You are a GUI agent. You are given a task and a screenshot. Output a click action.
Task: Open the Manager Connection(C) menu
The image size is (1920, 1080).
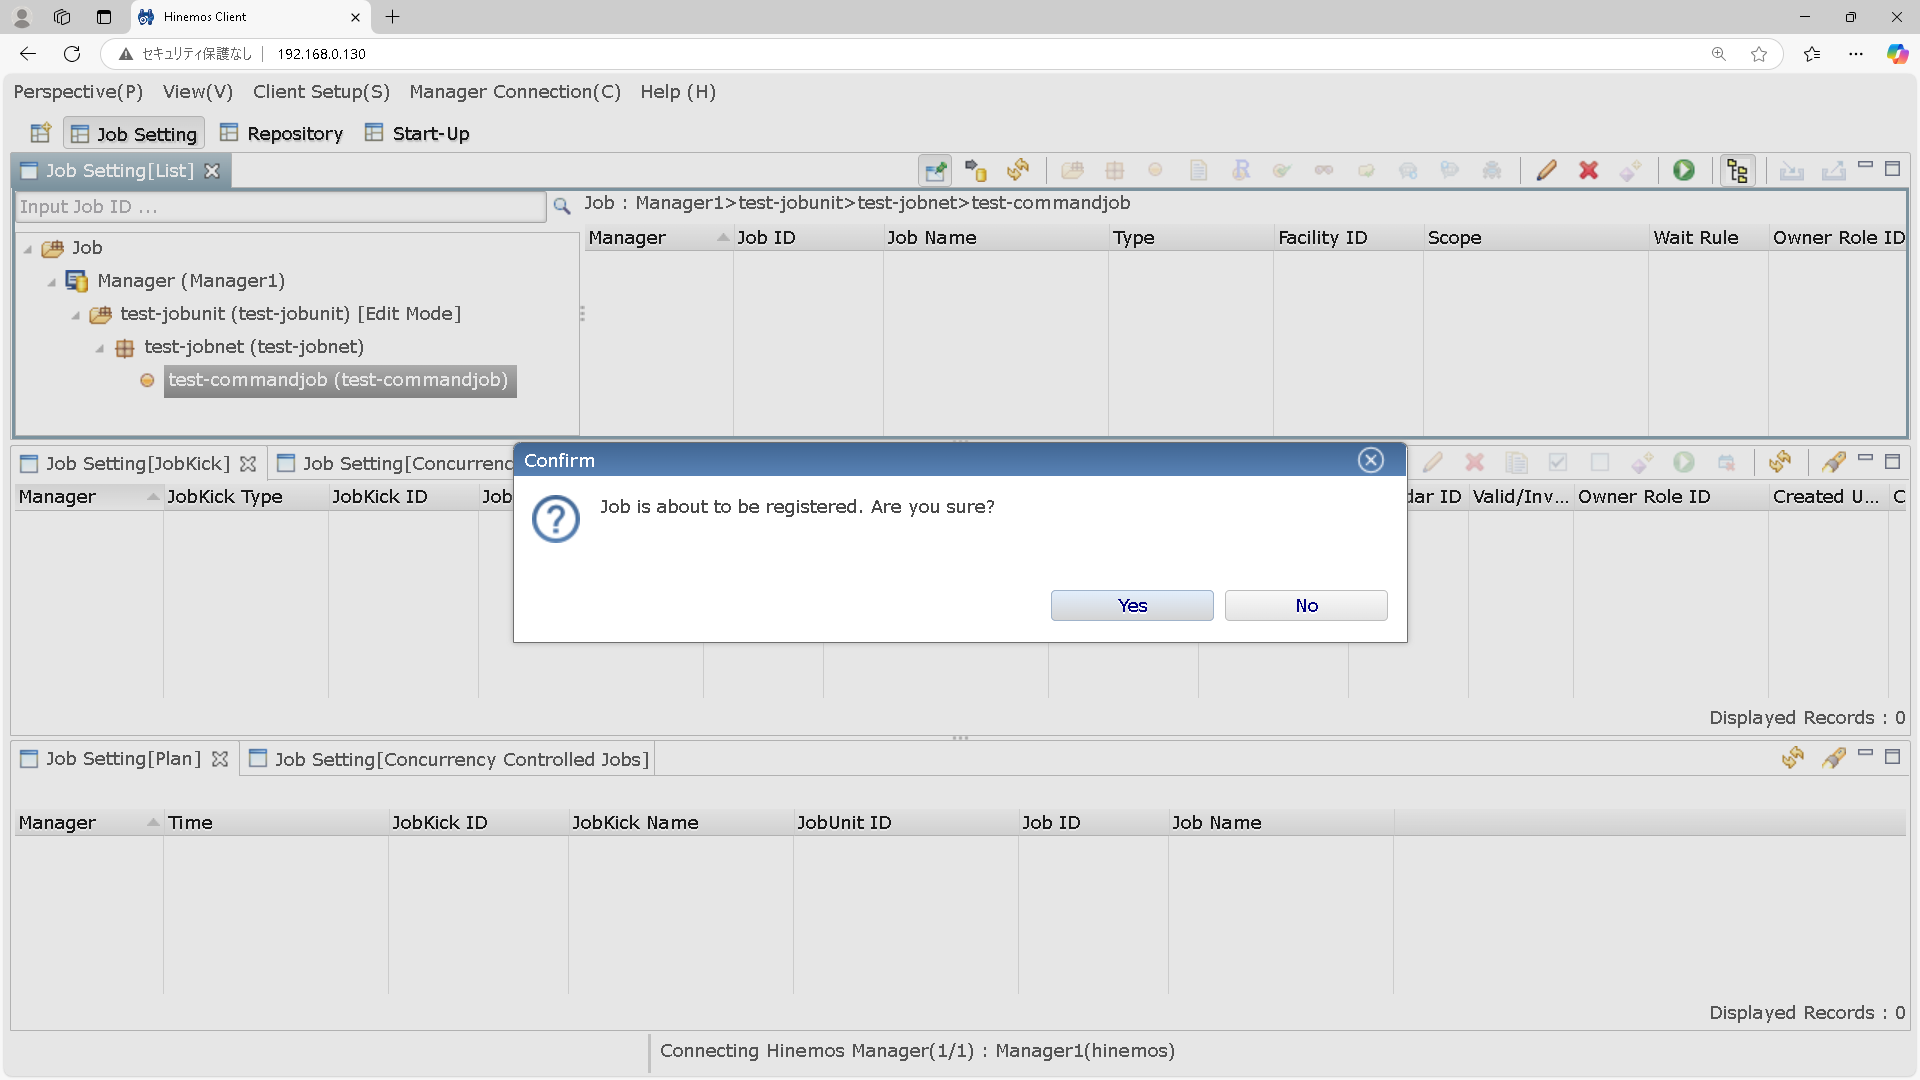pyautogui.click(x=514, y=92)
